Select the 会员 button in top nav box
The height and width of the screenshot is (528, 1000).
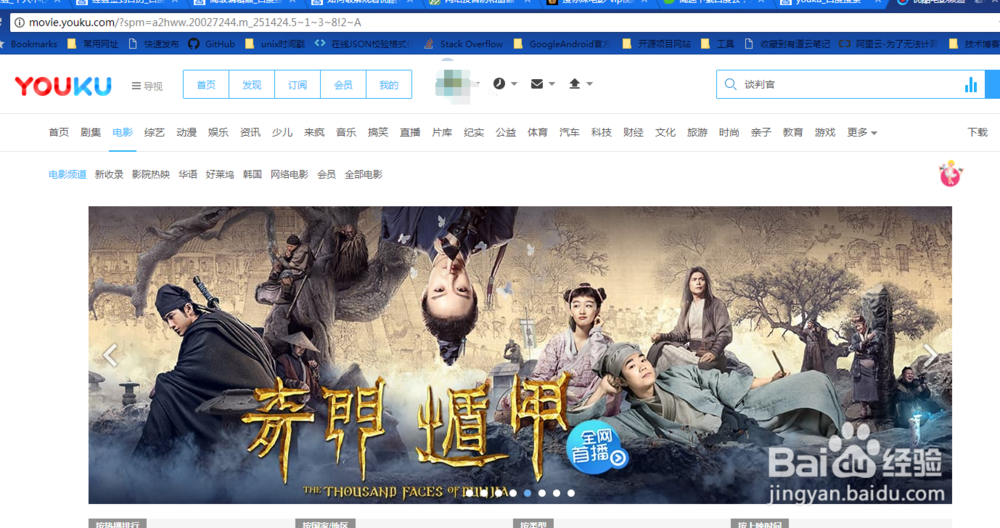tap(343, 85)
